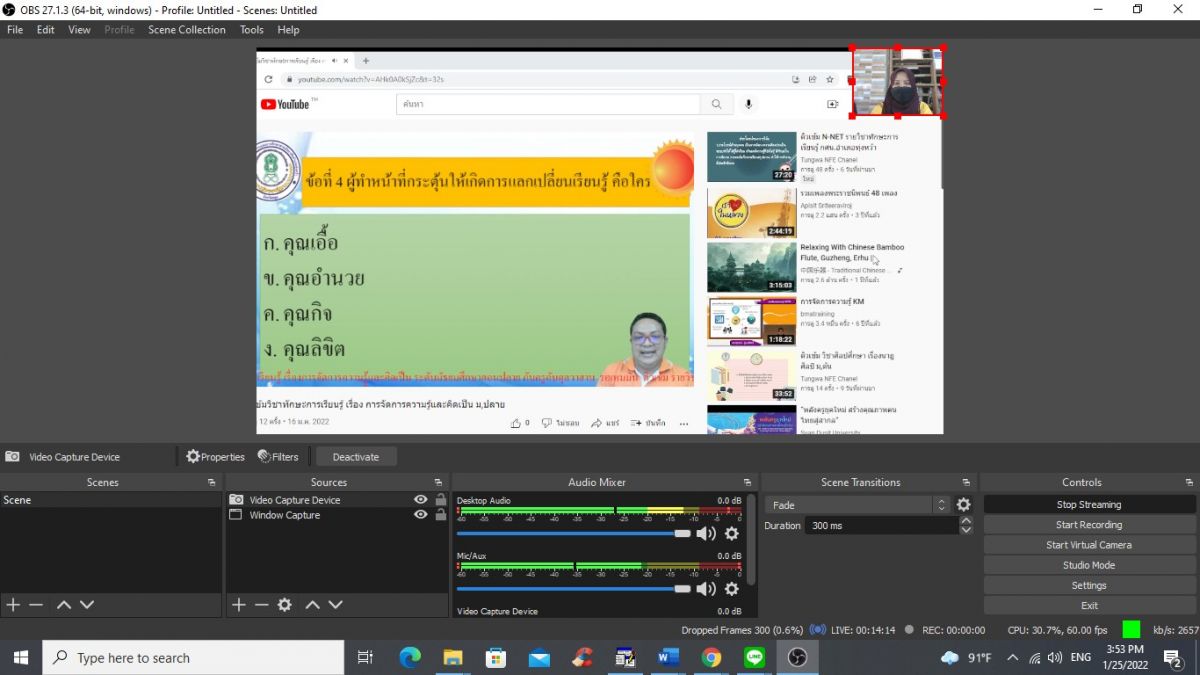This screenshot has height=675, width=1200.
Task: Remove the selected scene with minus icon
Action: point(36,605)
